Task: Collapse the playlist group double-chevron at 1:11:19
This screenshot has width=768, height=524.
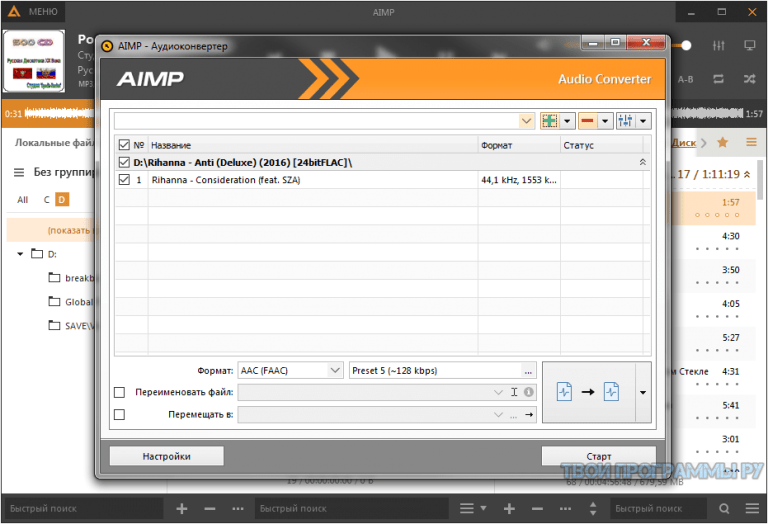Action: click(747, 174)
